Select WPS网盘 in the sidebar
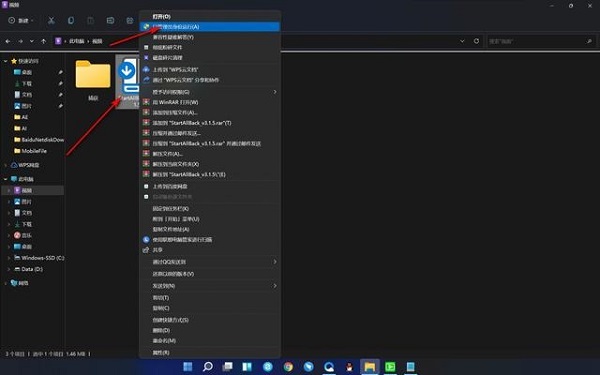Image resolution: width=600 pixels, height=375 pixels. [x=25, y=165]
